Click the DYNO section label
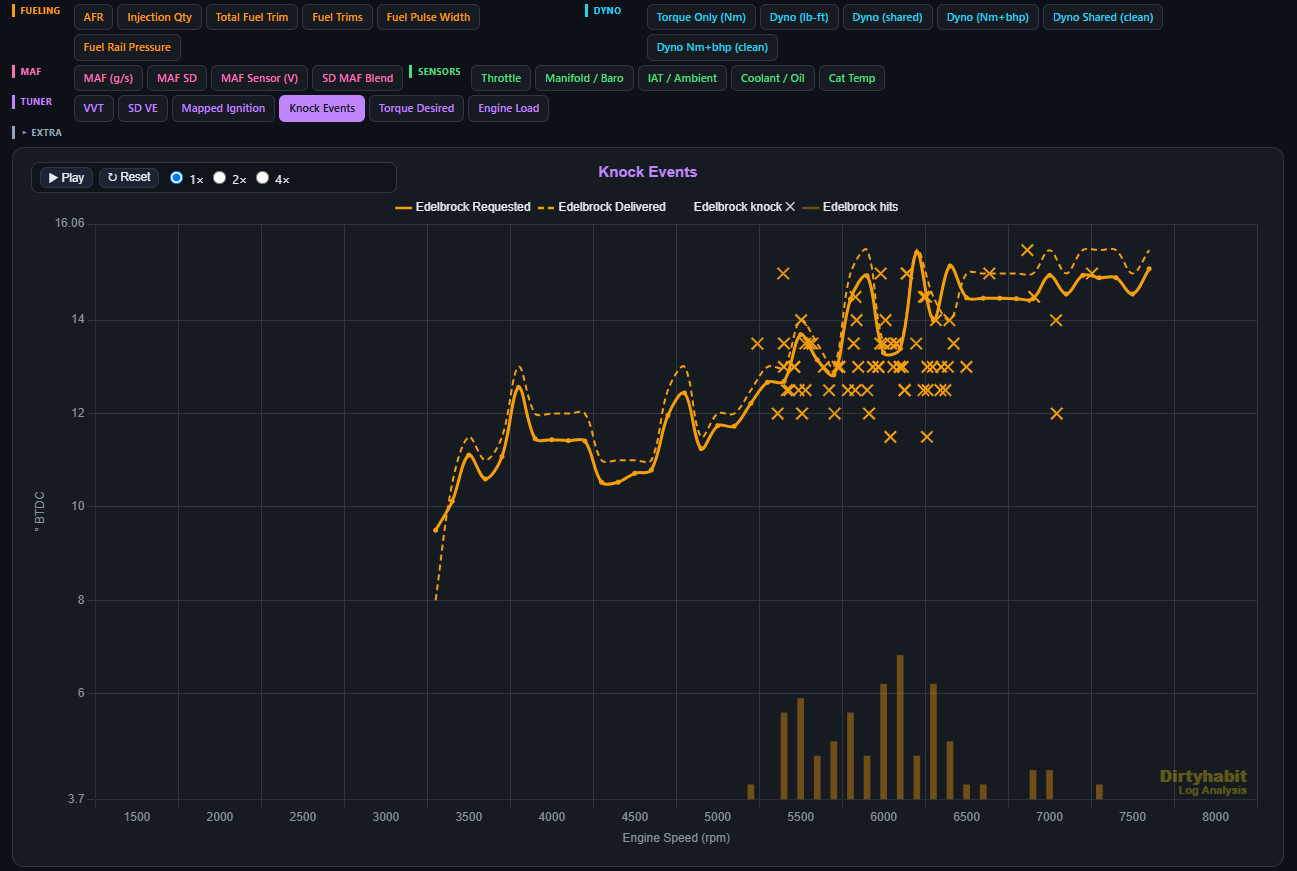This screenshot has height=871, width=1297. pyautogui.click(x=607, y=10)
